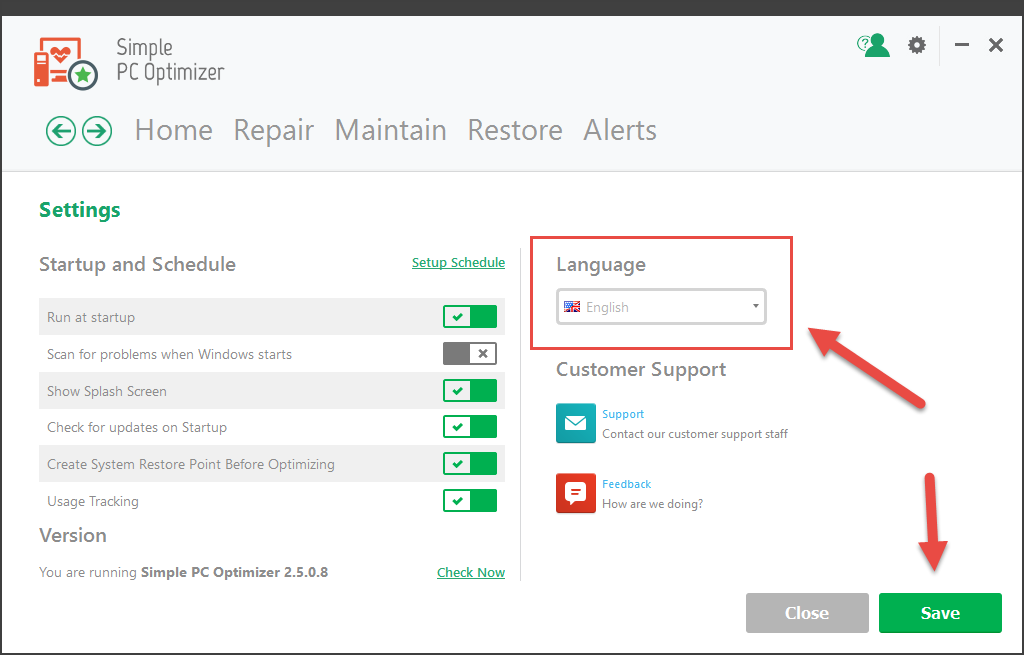Select the Restore tab
Screen dimensions: 1024x655
coord(515,130)
